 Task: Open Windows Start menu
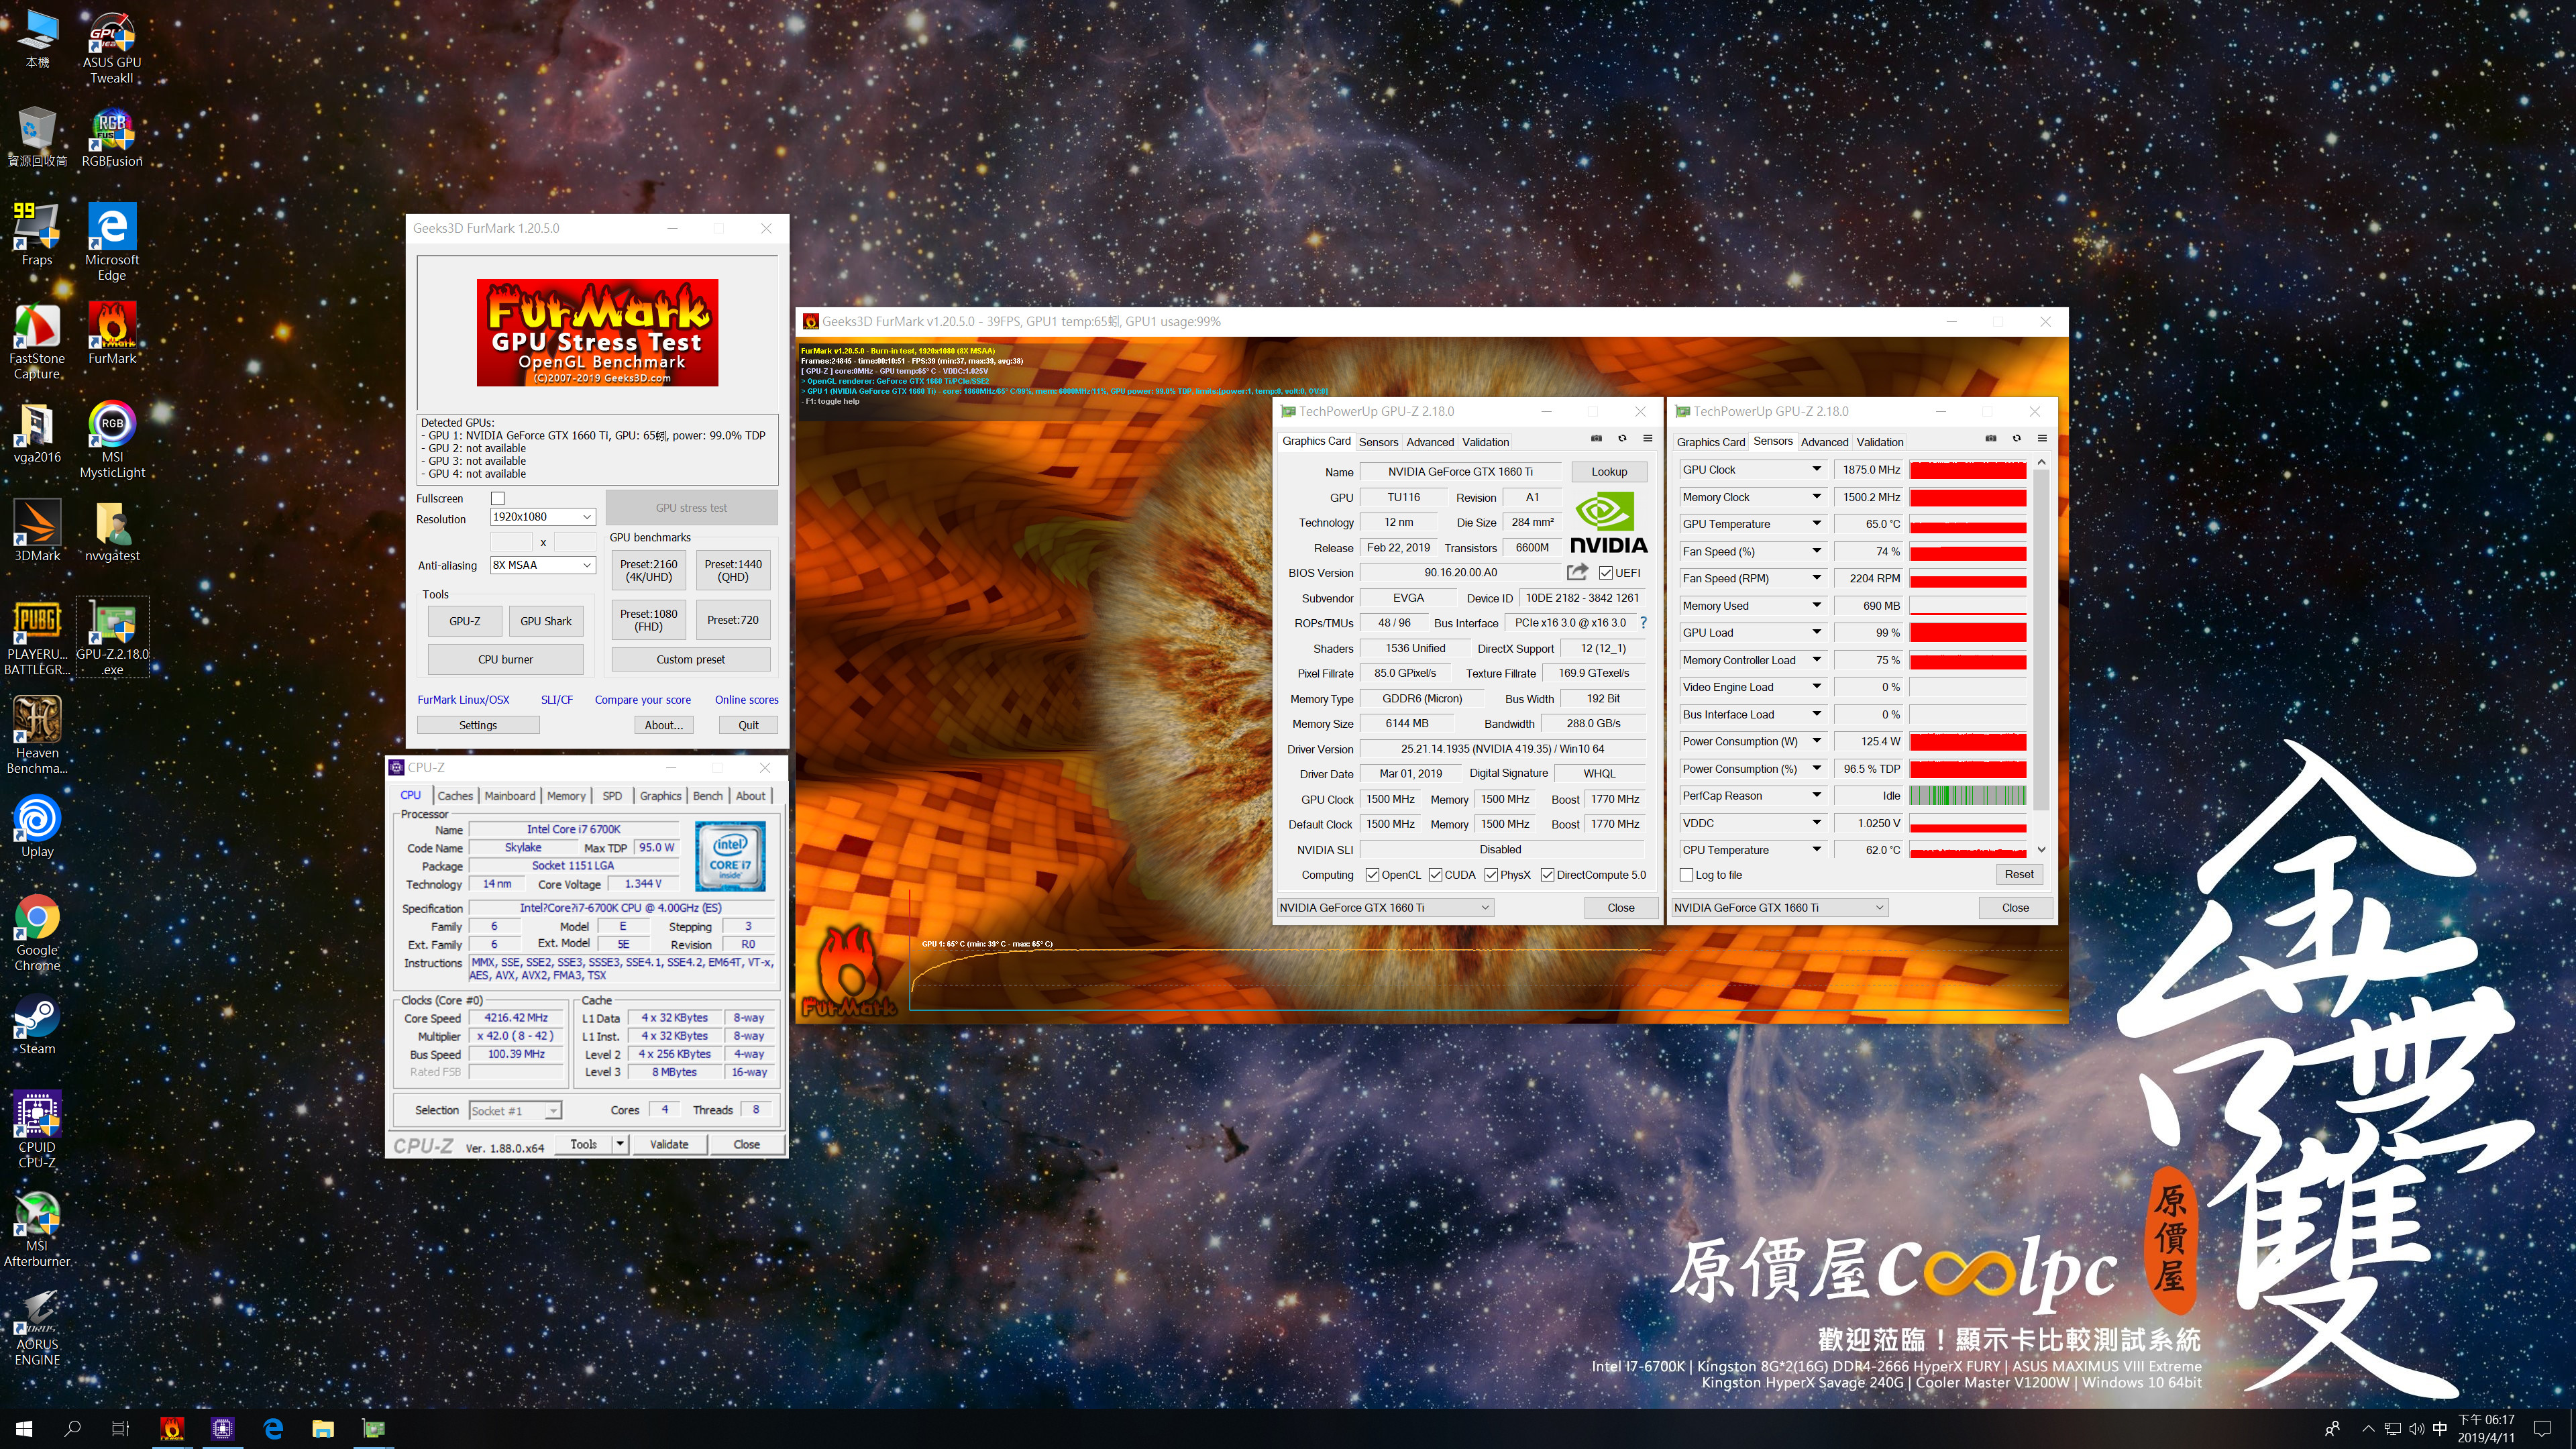click(24, 1428)
